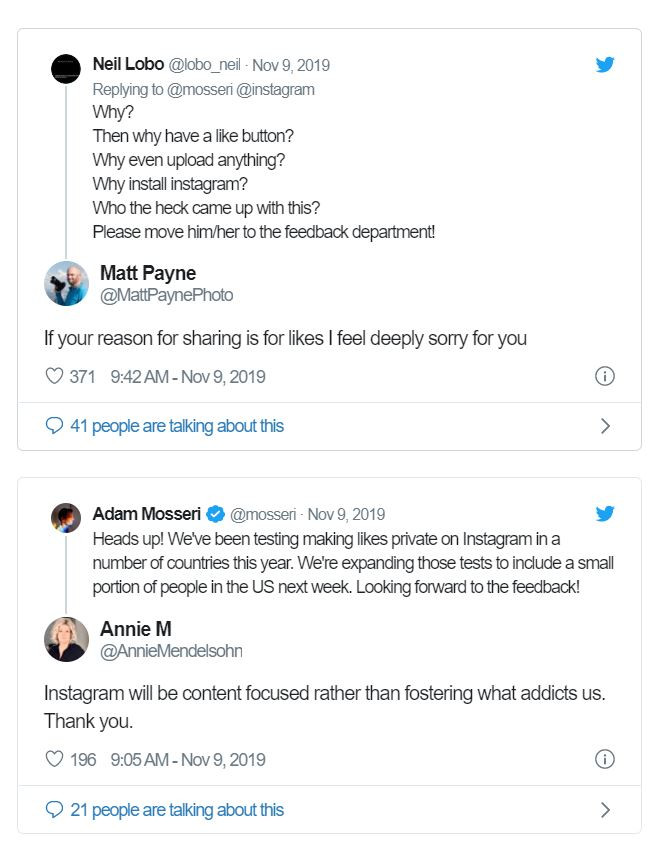Like Annie M's tweet with heart icon
Screen dimensions: 658x859
(54, 760)
